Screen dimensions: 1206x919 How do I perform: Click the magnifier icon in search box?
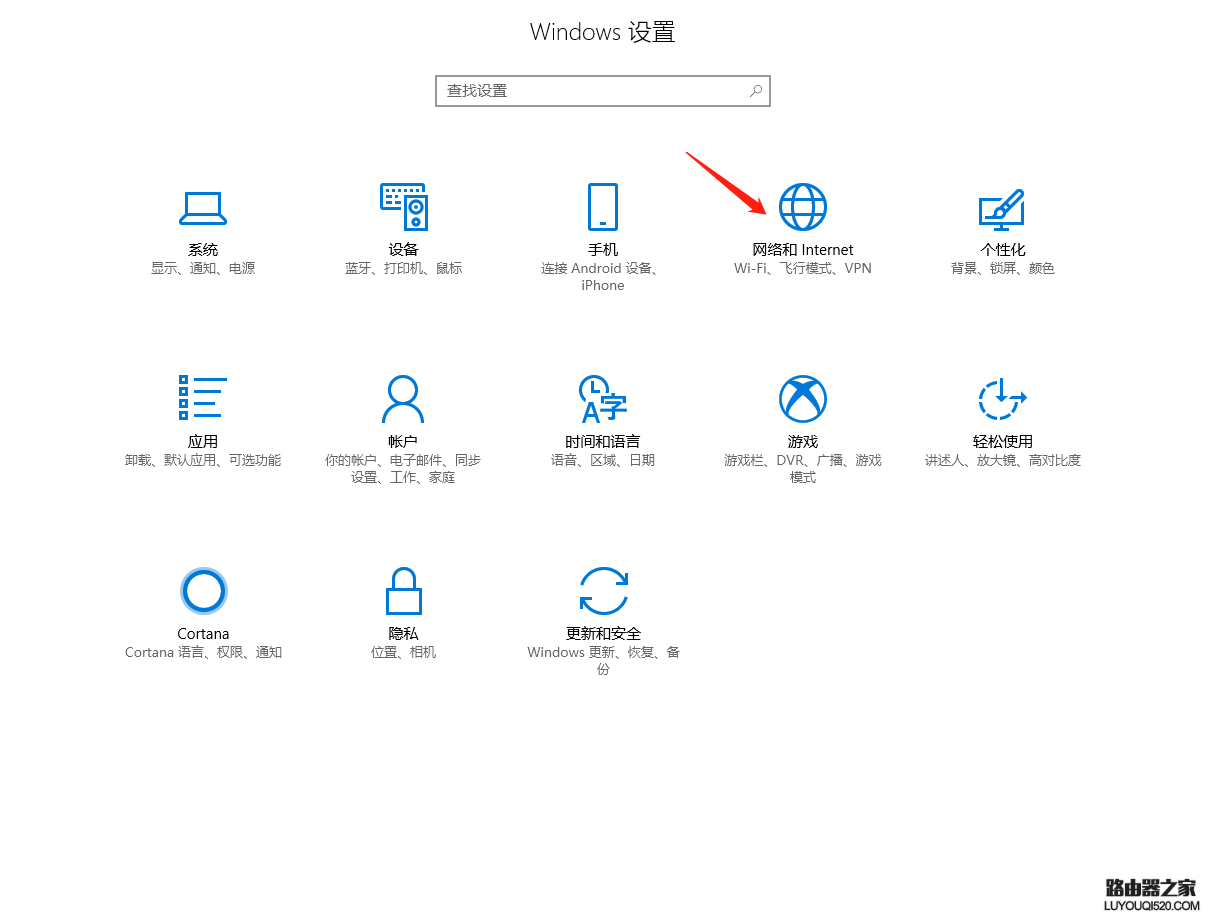pyautogui.click(x=757, y=91)
